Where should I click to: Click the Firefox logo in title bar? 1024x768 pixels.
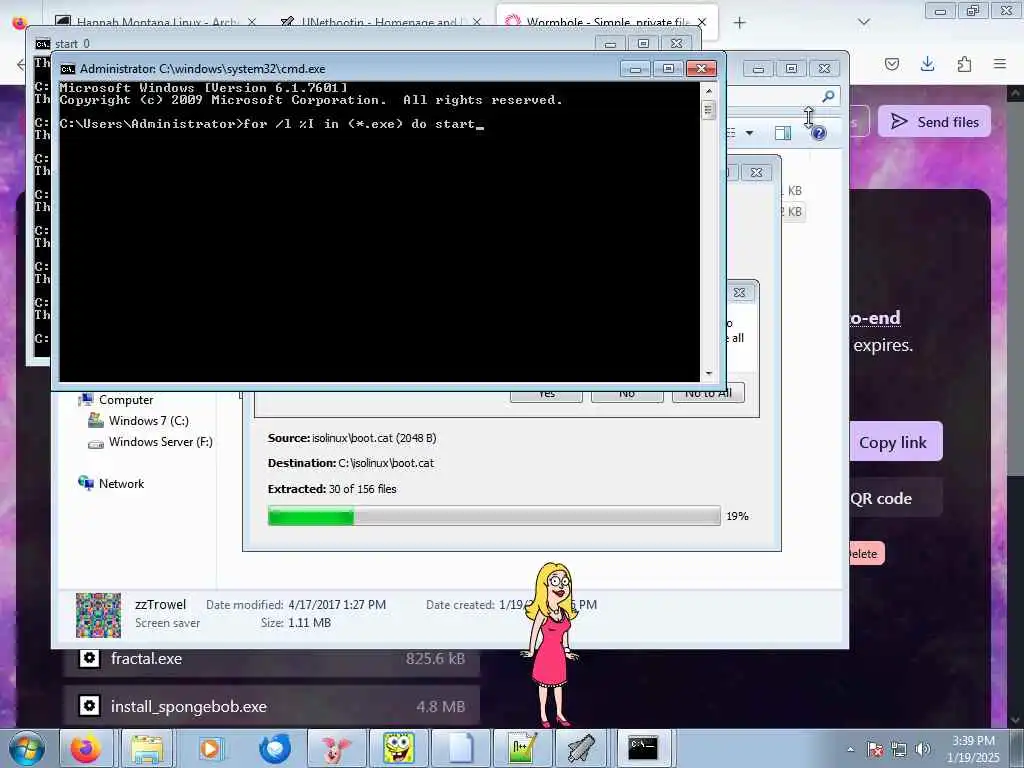pyautogui.click(x=19, y=22)
